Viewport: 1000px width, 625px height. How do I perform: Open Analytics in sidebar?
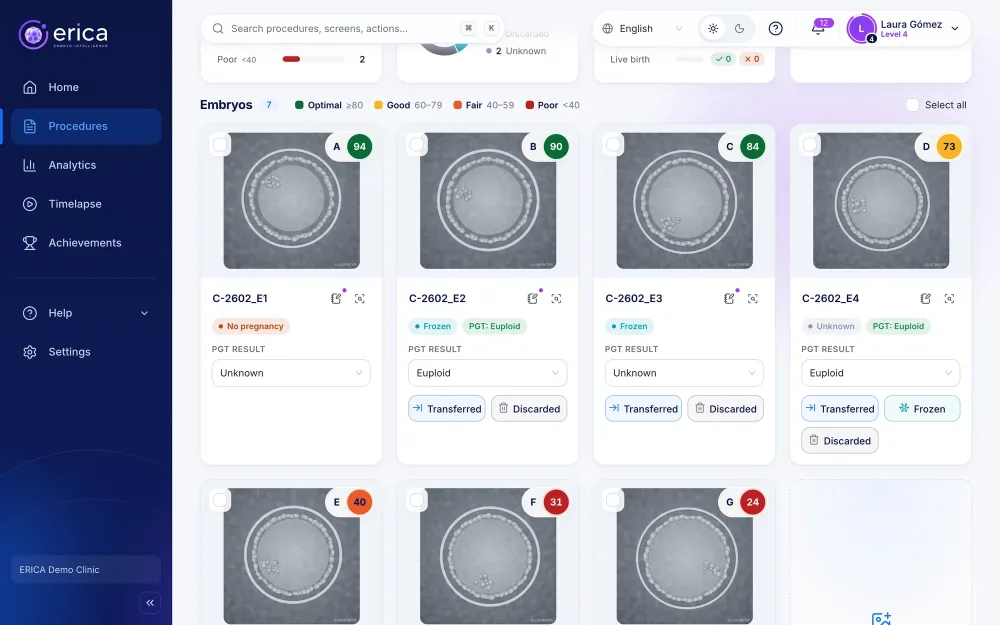point(86,165)
